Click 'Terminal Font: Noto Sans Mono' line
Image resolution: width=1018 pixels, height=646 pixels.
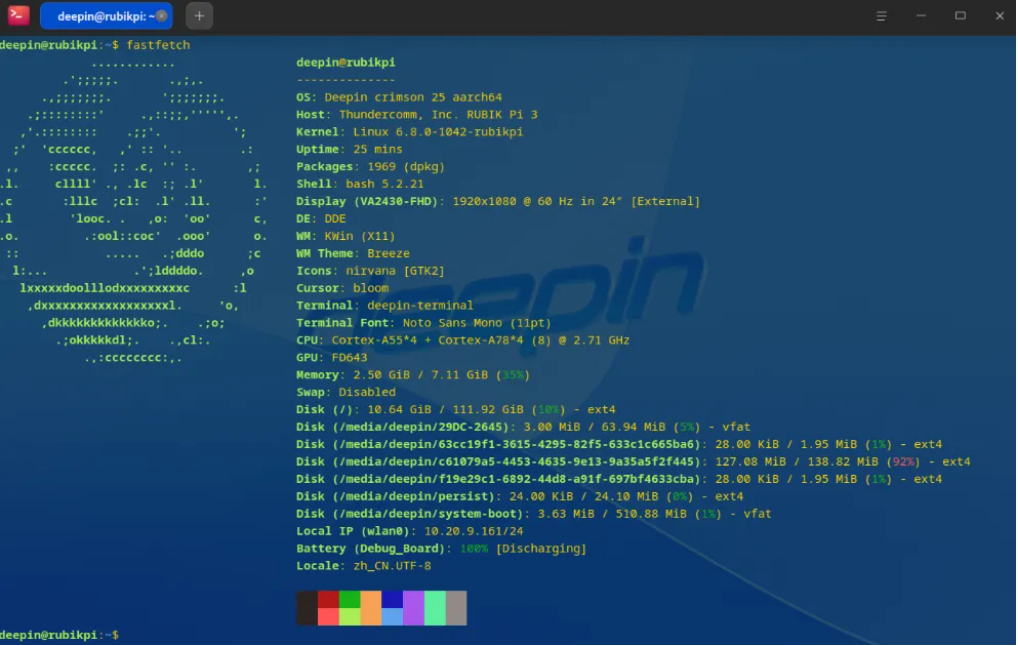(x=424, y=323)
